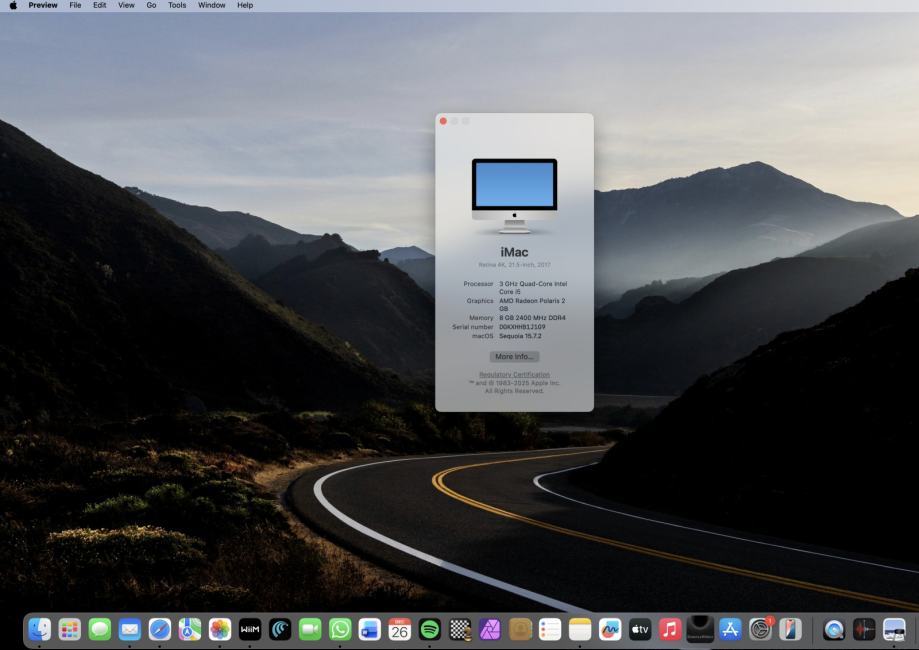919x650 pixels.
Task: Open the Regulatory Certification link
Action: point(514,374)
